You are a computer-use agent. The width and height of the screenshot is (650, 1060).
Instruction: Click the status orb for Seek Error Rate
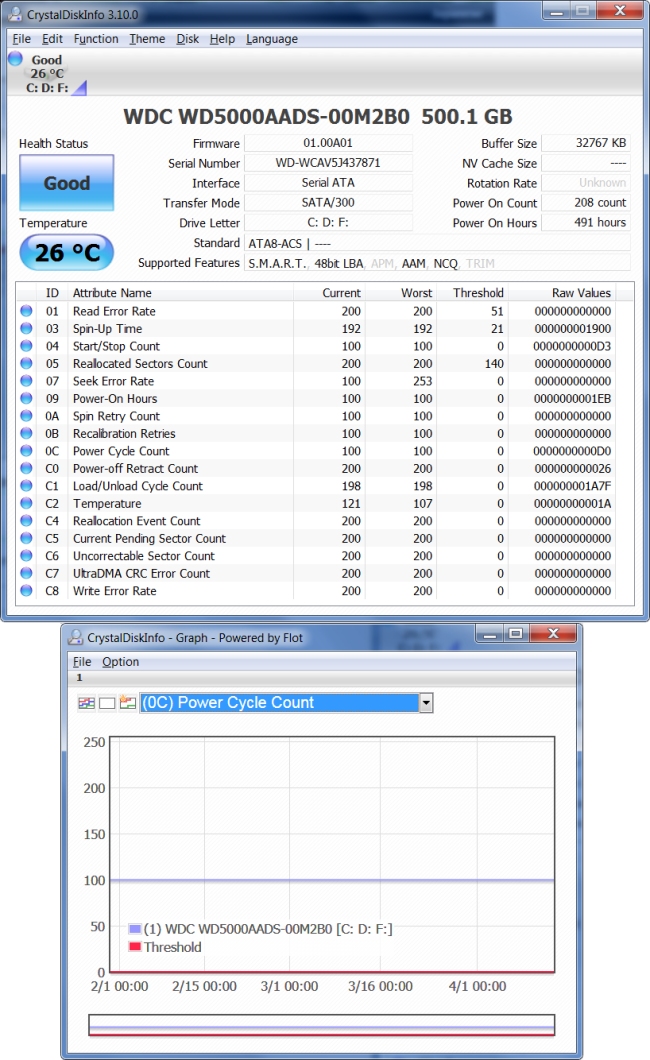coord(26,381)
